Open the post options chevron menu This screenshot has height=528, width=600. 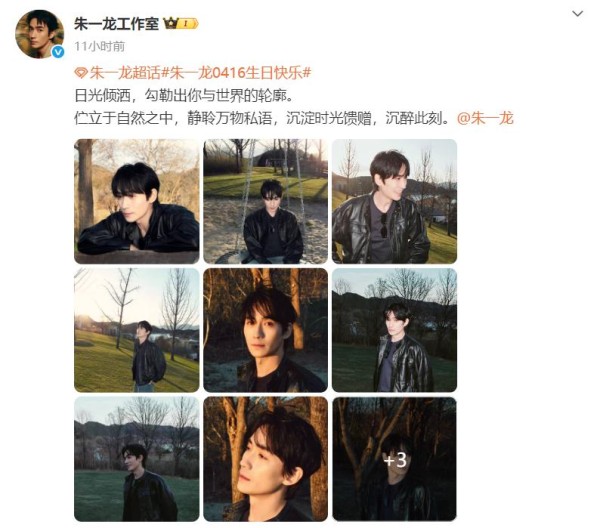click(x=577, y=14)
